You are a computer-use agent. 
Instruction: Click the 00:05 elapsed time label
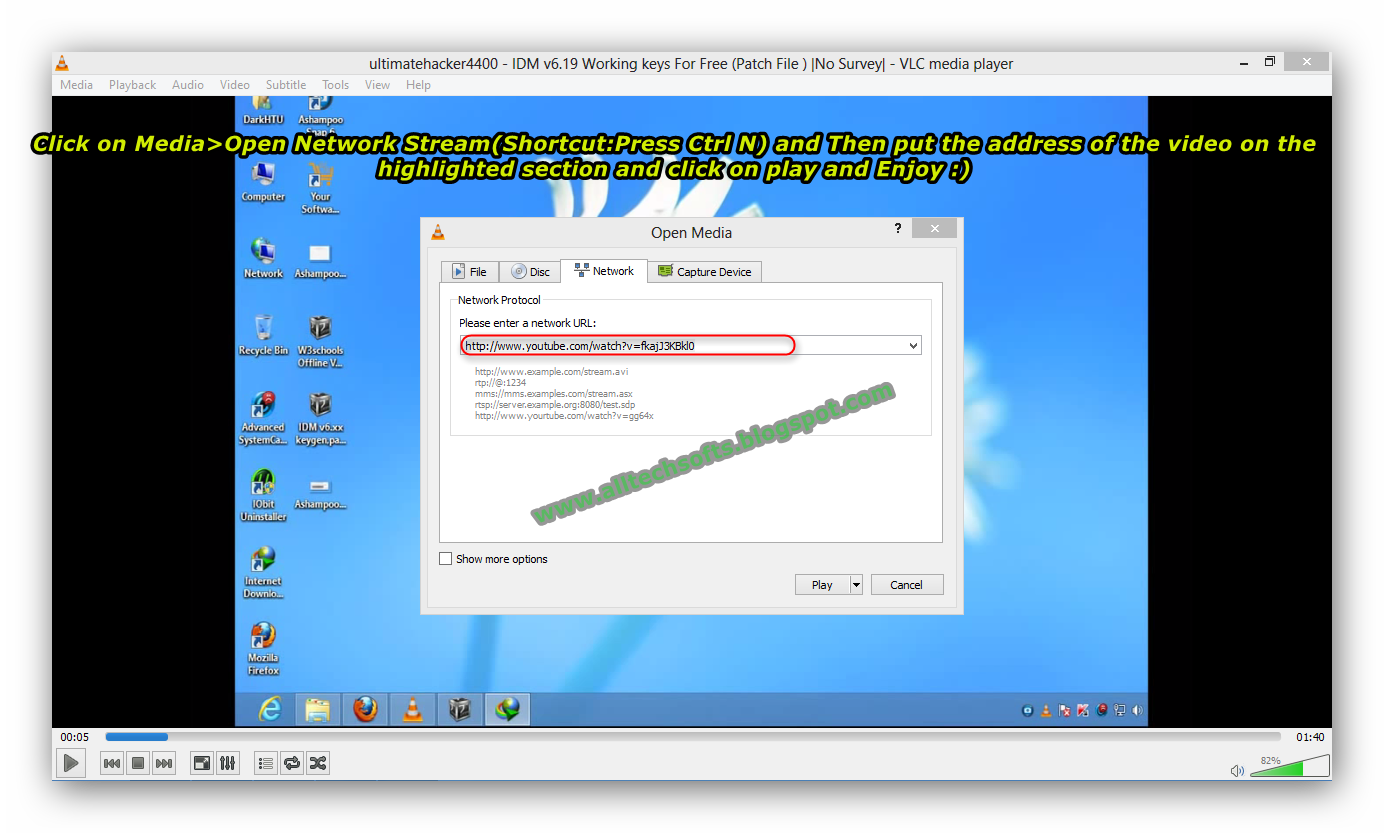coord(75,737)
